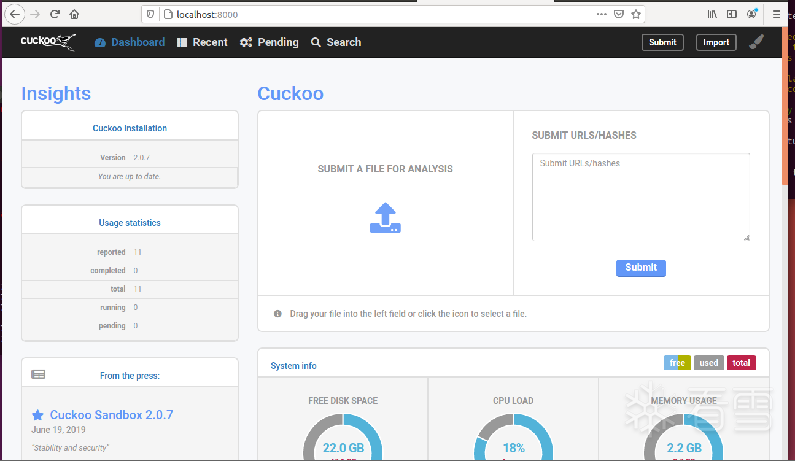Click the paintbrush theme icon
This screenshot has width=795, height=462.
756,42
